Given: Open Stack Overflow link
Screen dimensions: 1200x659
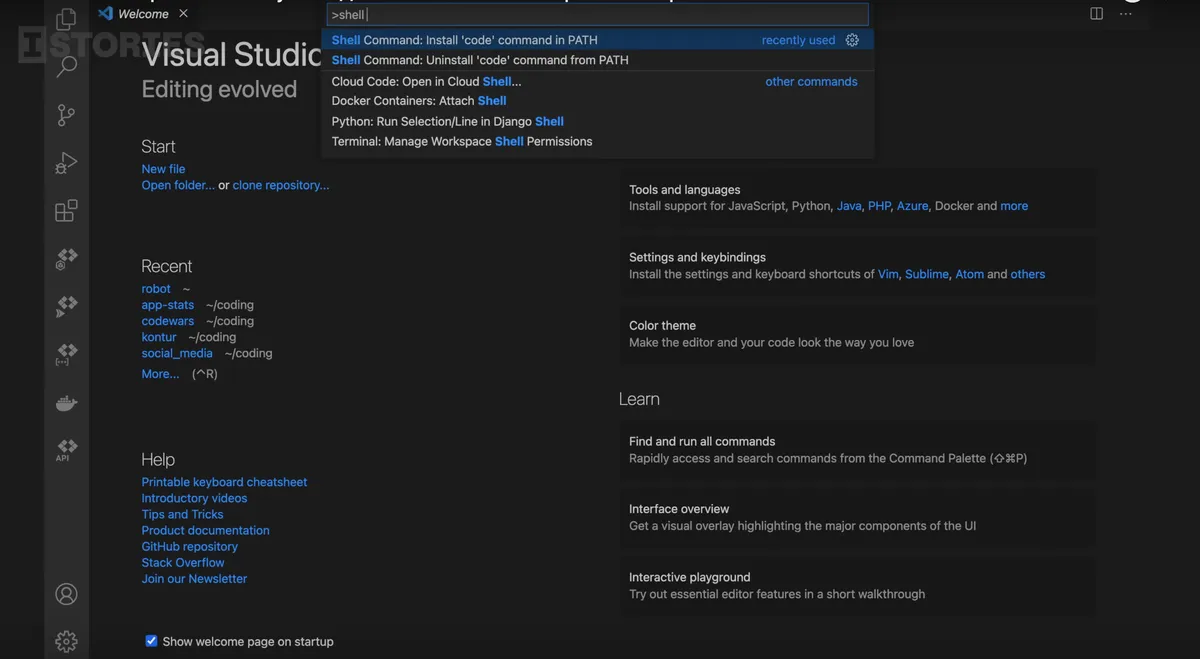Looking at the screenshot, I should [x=183, y=562].
